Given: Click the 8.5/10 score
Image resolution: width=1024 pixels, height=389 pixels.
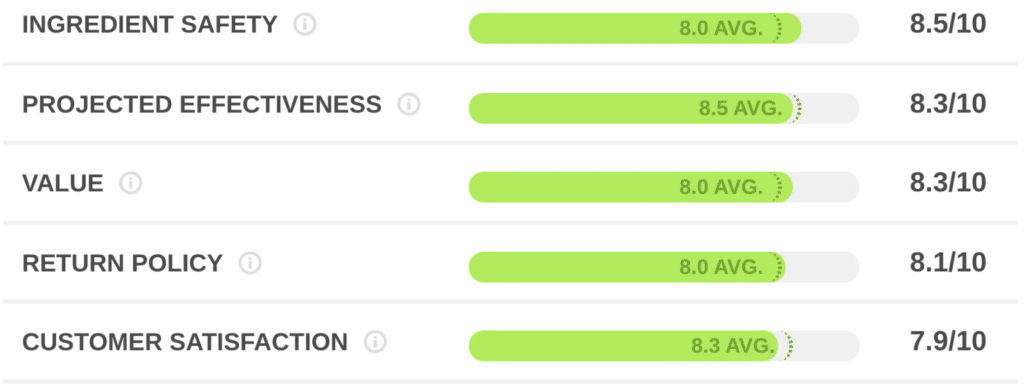Looking at the screenshot, I should (948, 24).
